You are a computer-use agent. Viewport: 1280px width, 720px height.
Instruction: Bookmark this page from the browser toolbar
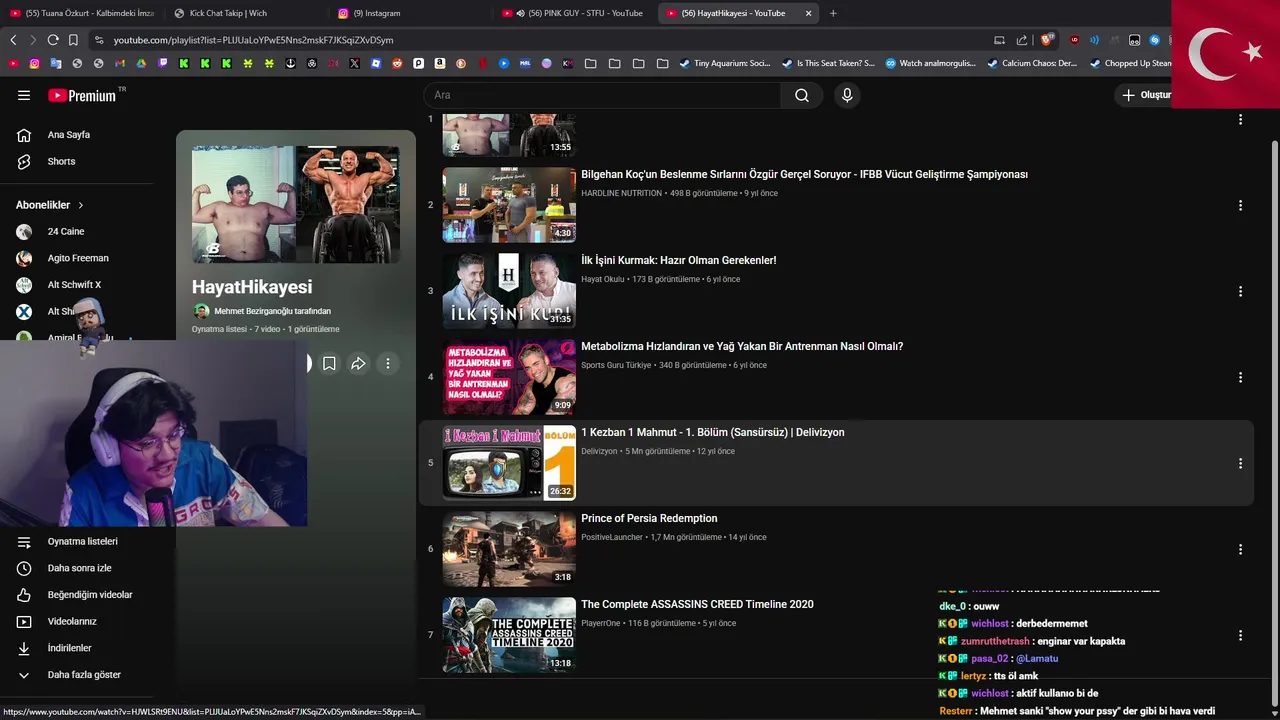tap(73, 40)
